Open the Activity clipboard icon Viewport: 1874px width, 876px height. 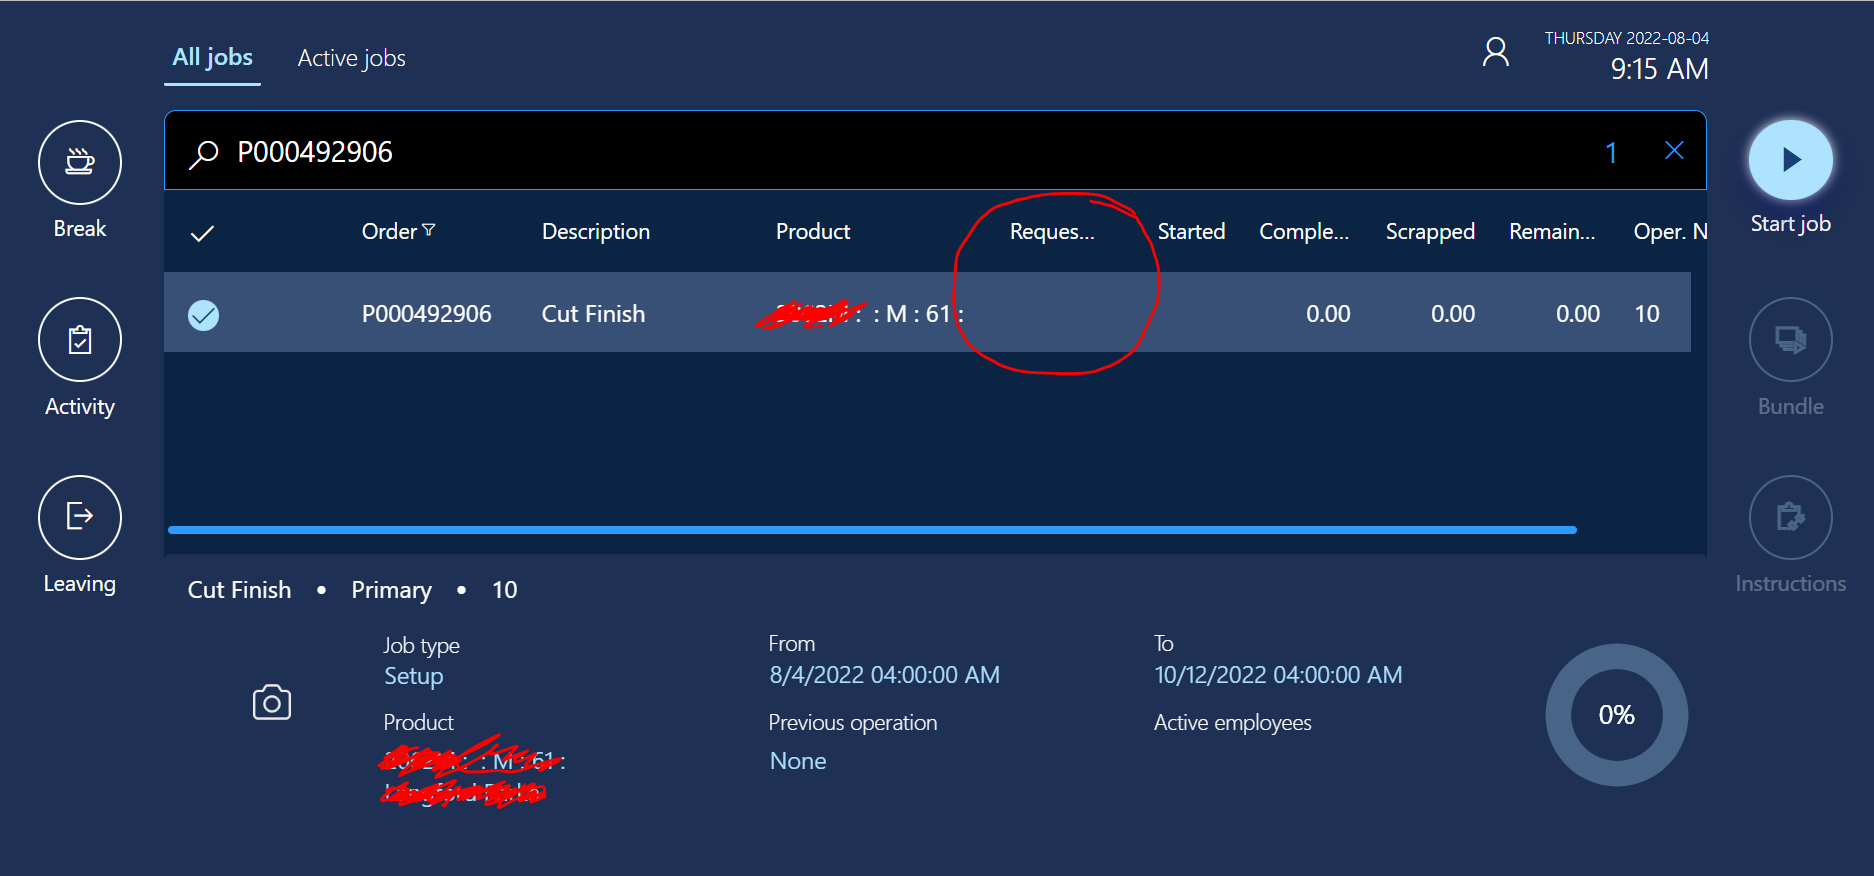pos(80,339)
